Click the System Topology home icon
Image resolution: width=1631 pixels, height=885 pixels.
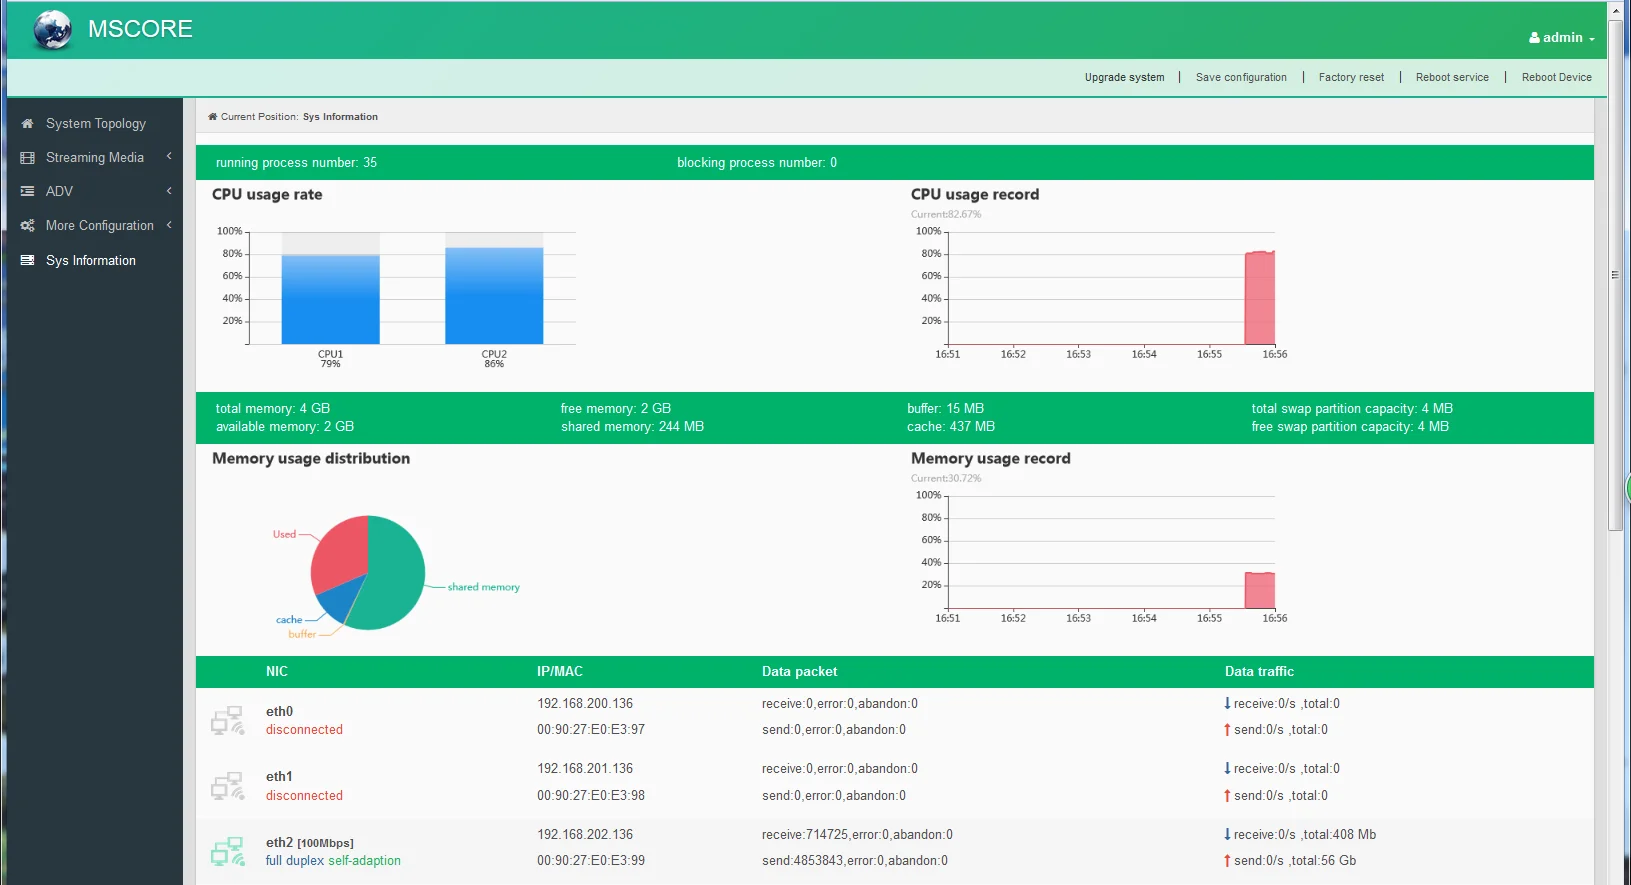pos(27,124)
